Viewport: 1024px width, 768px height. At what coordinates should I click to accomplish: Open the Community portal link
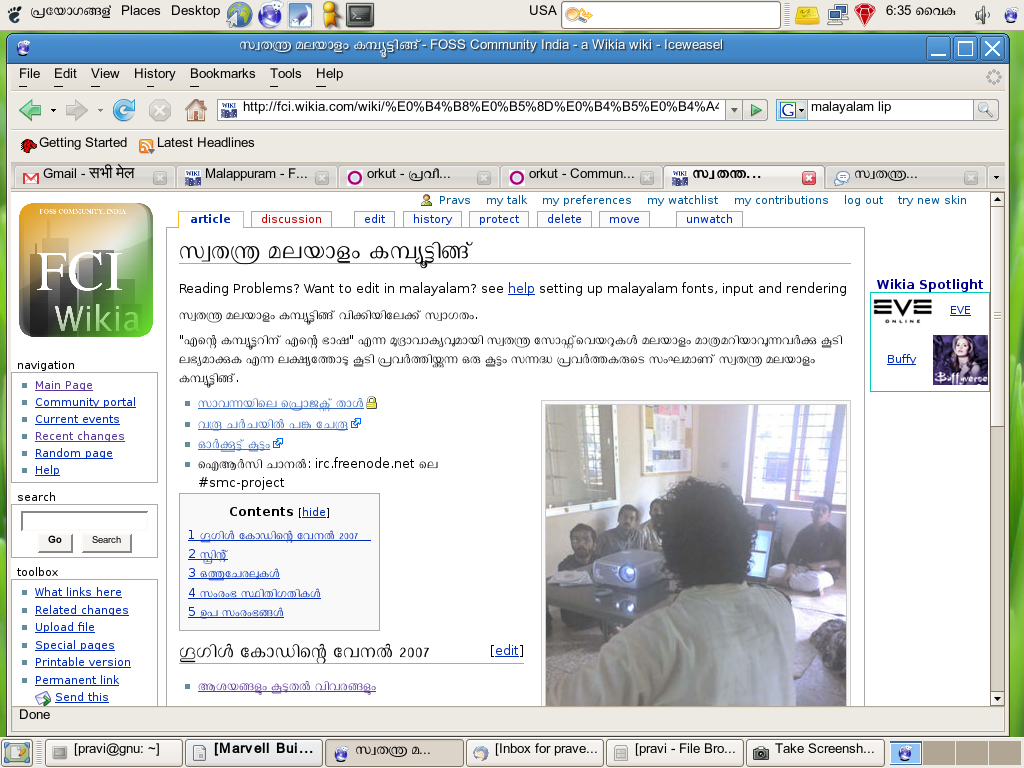[86, 402]
